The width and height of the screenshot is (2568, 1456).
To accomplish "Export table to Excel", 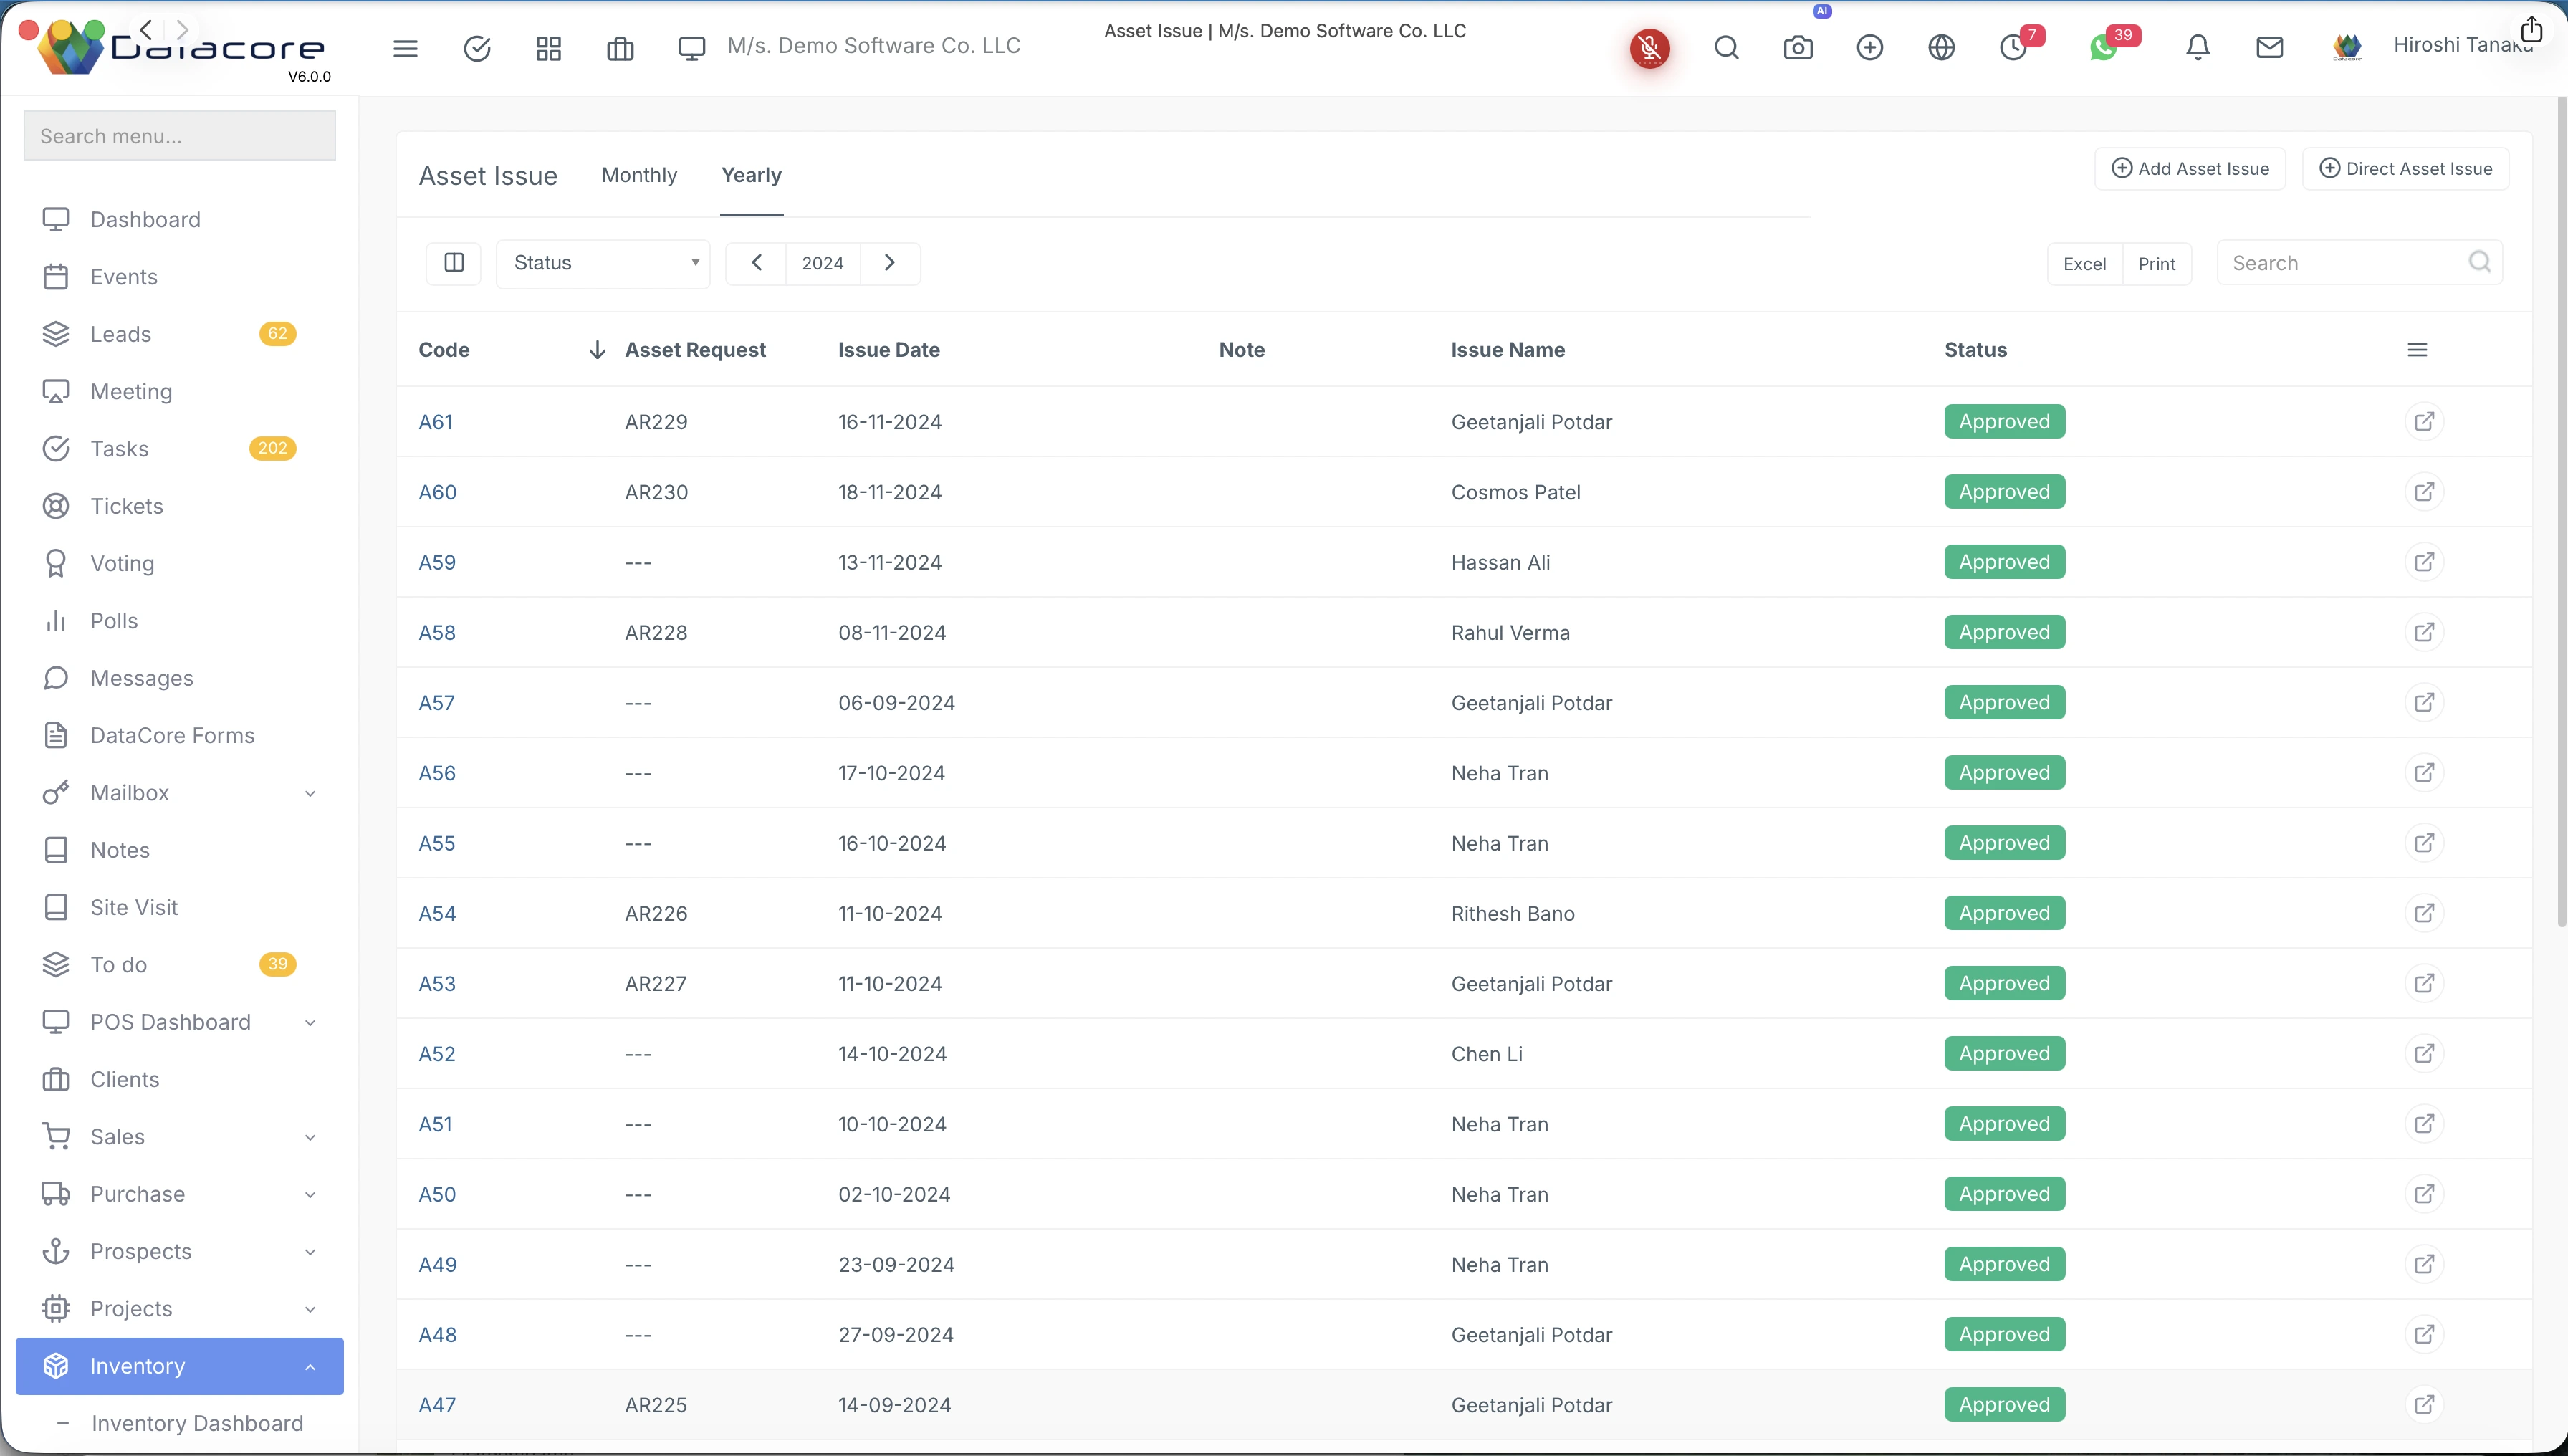I will click(x=2084, y=264).
